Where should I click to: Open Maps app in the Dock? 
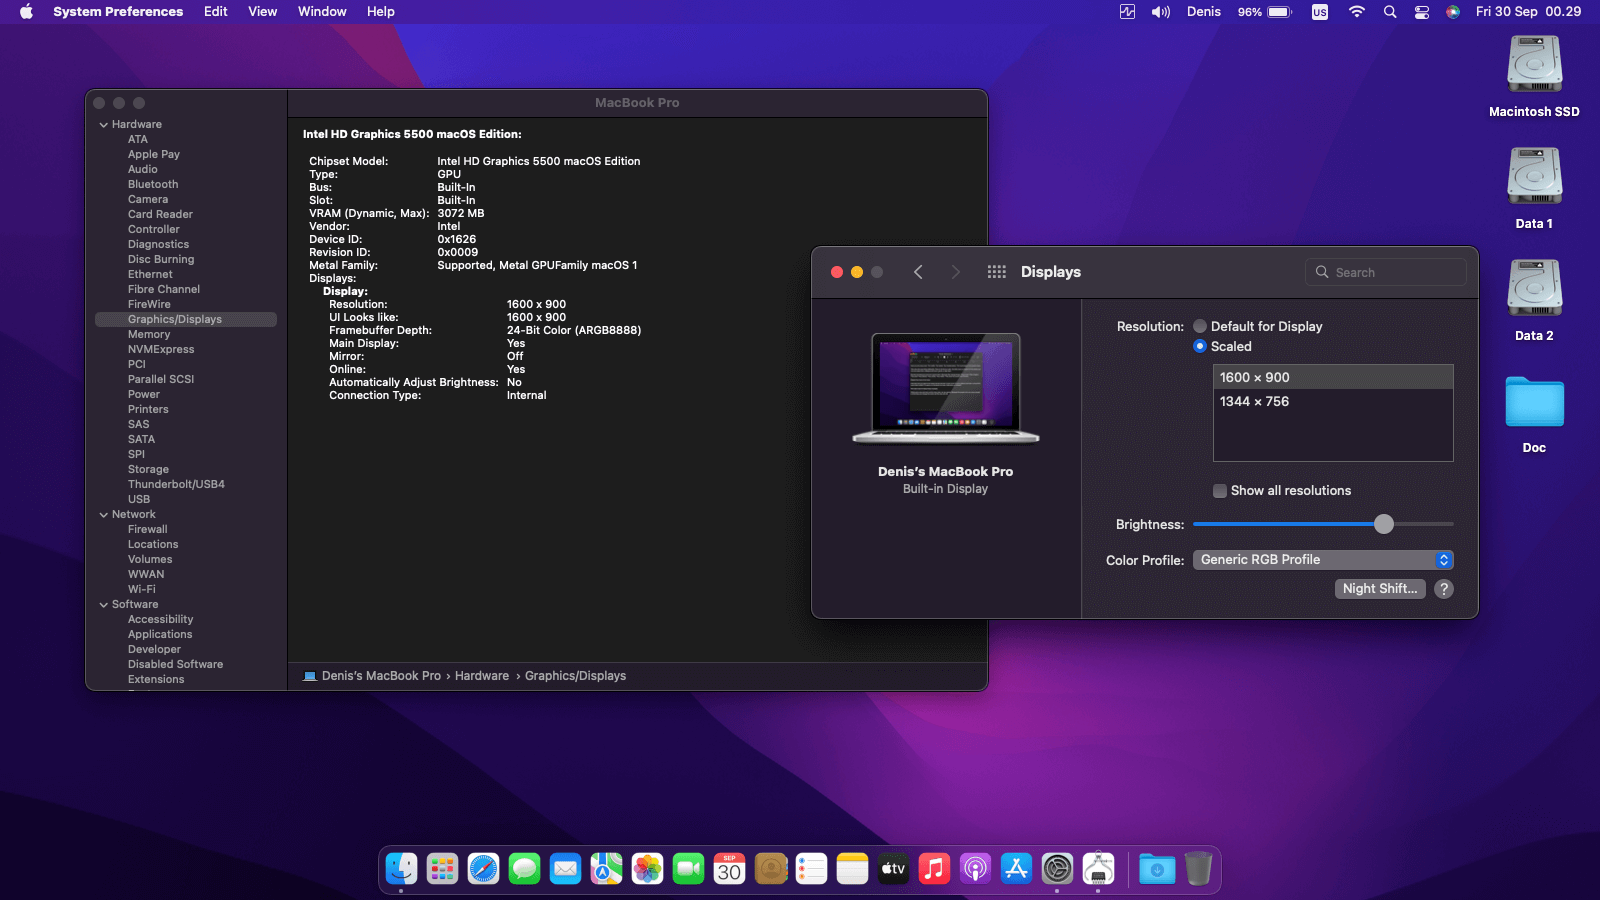607,869
